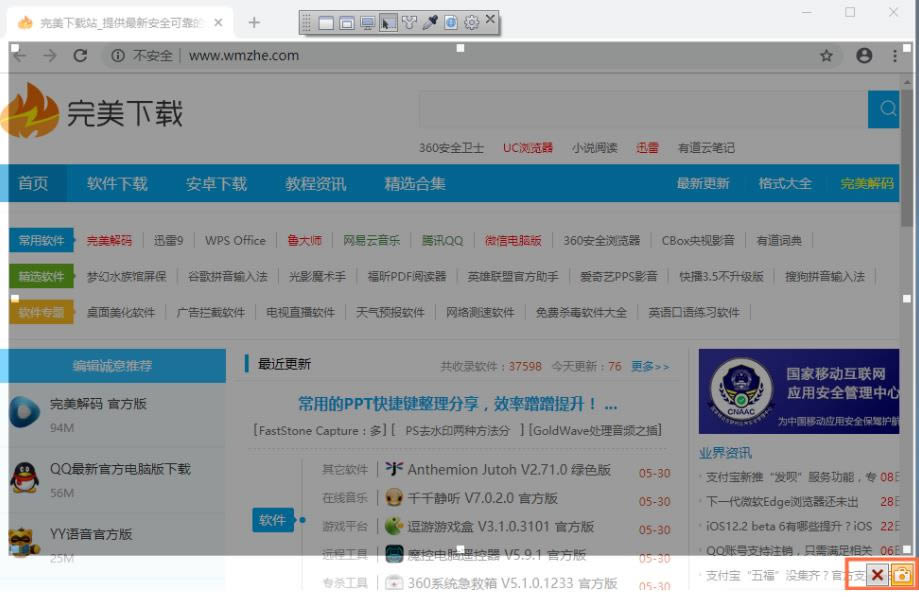Click the 国家移动互联网应用安全管理中心 banner
The width and height of the screenshot is (919, 597).
[x=799, y=391]
